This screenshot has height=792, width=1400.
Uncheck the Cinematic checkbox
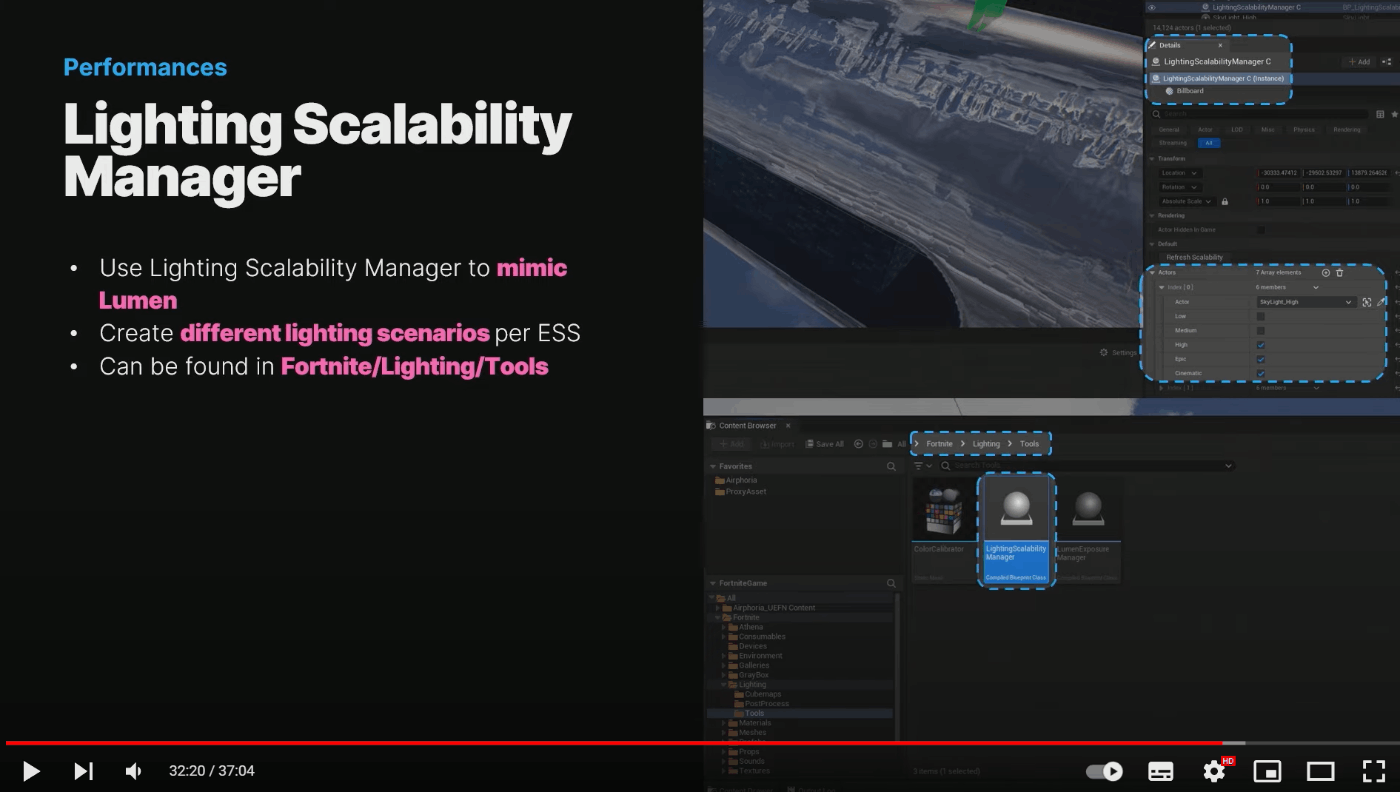click(1261, 373)
